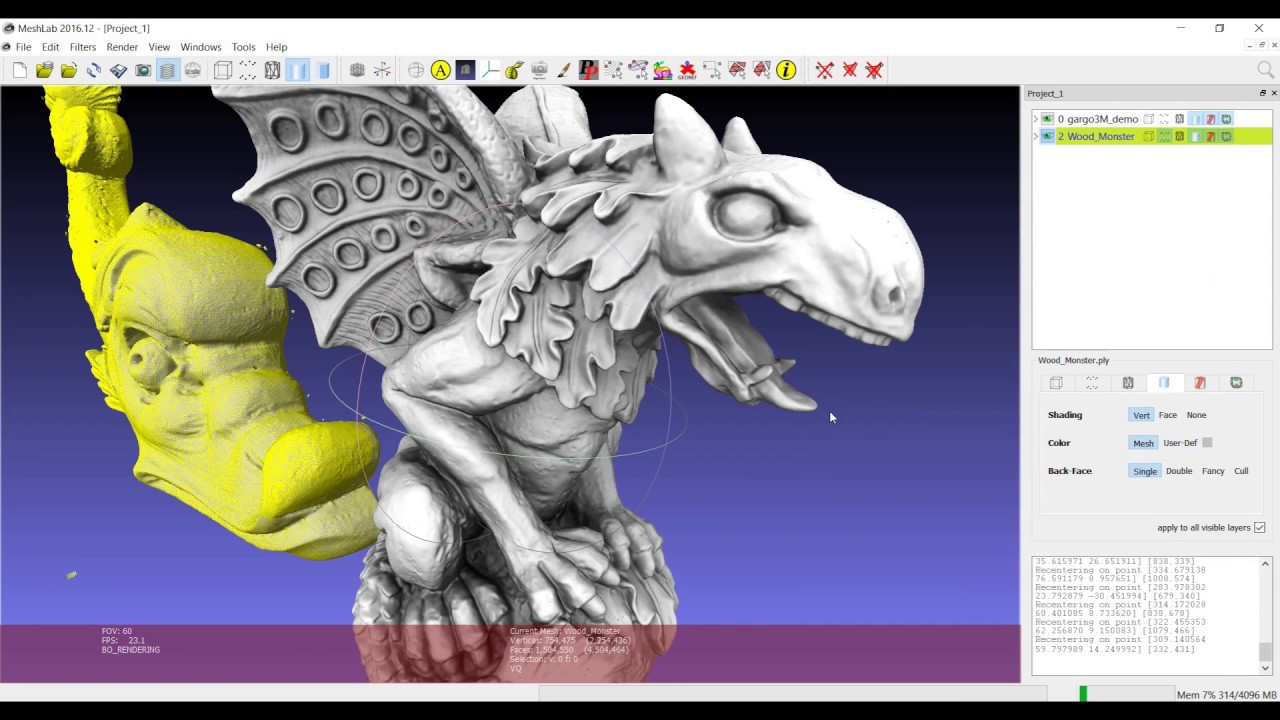Select the Point Picking 'PP' tool
Screen dimensions: 1280x720
point(588,70)
